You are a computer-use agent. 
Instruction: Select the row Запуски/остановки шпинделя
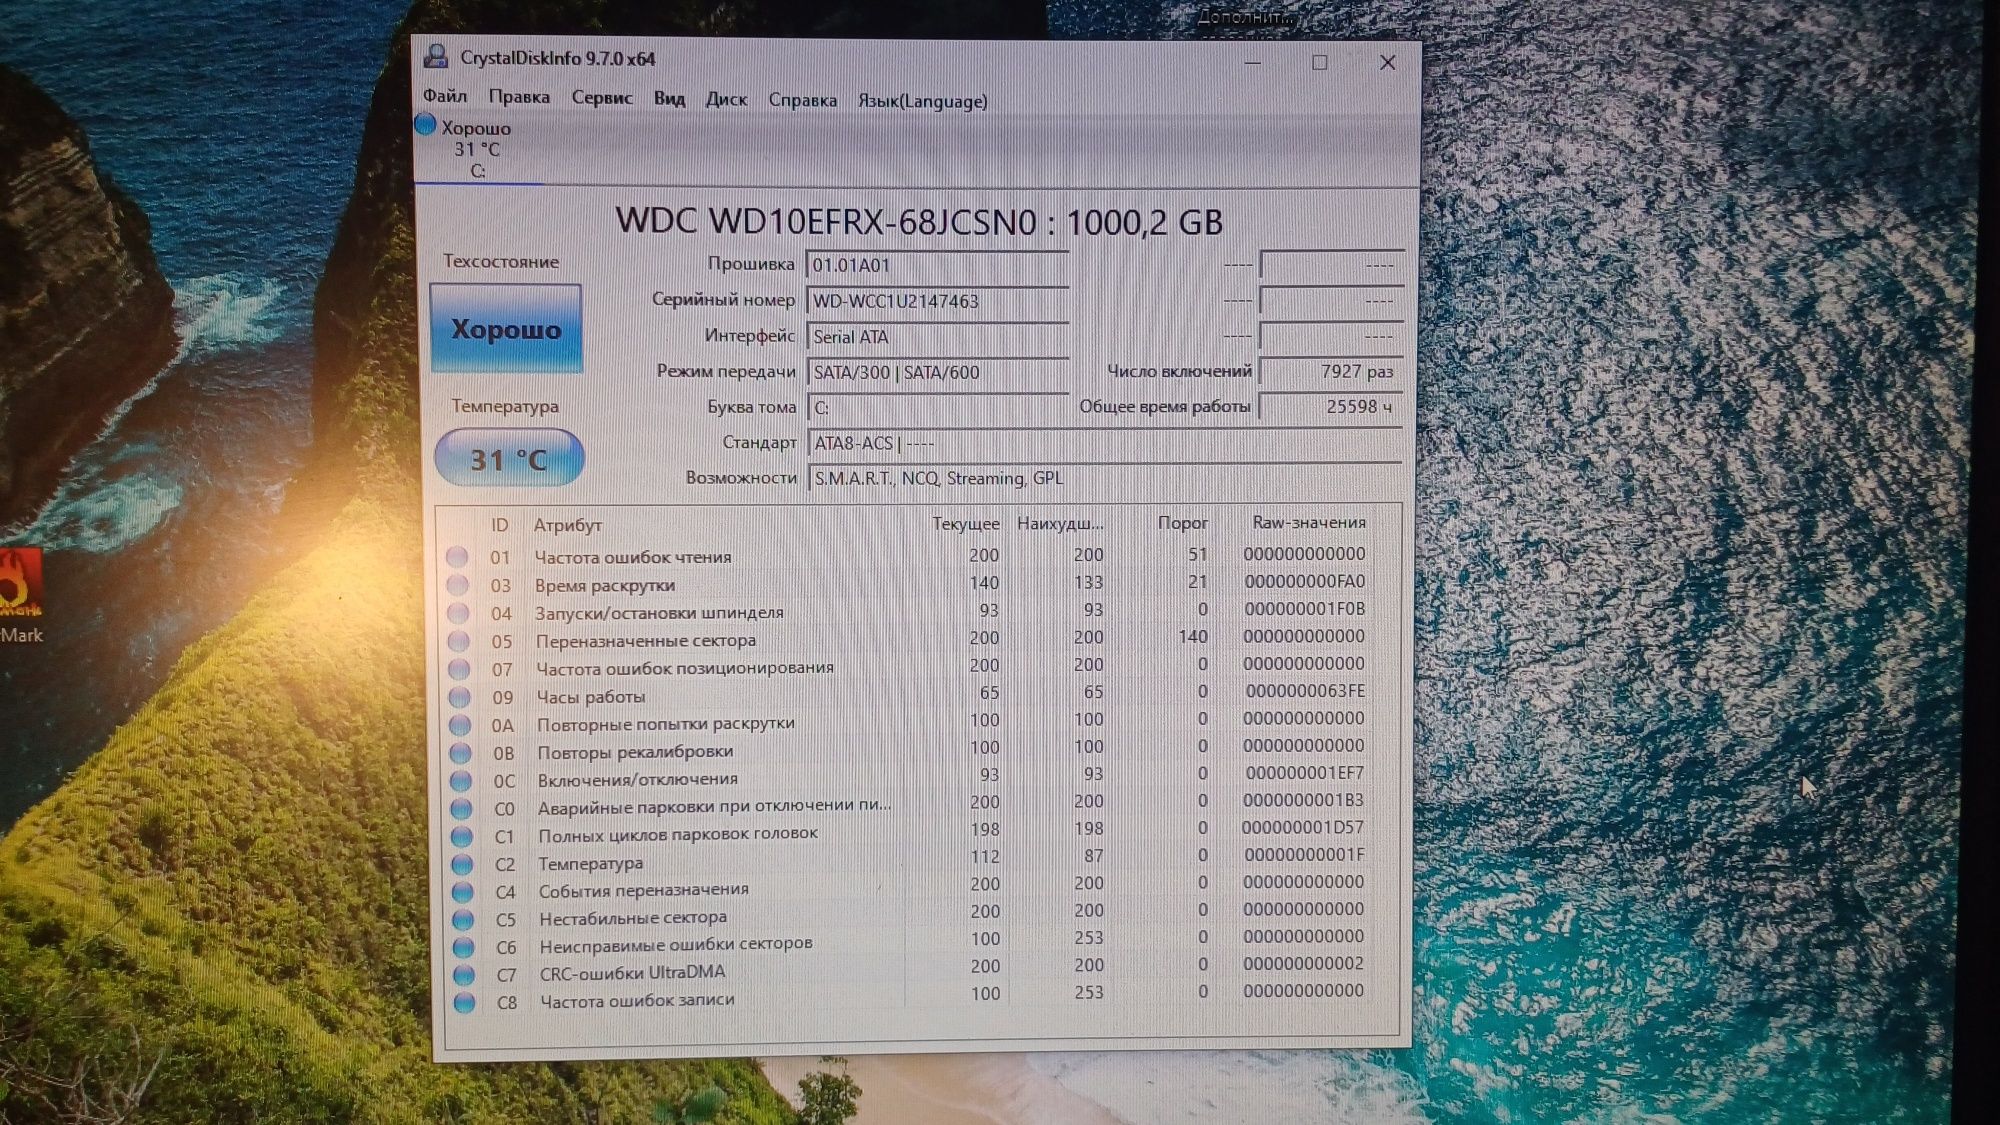(905, 611)
